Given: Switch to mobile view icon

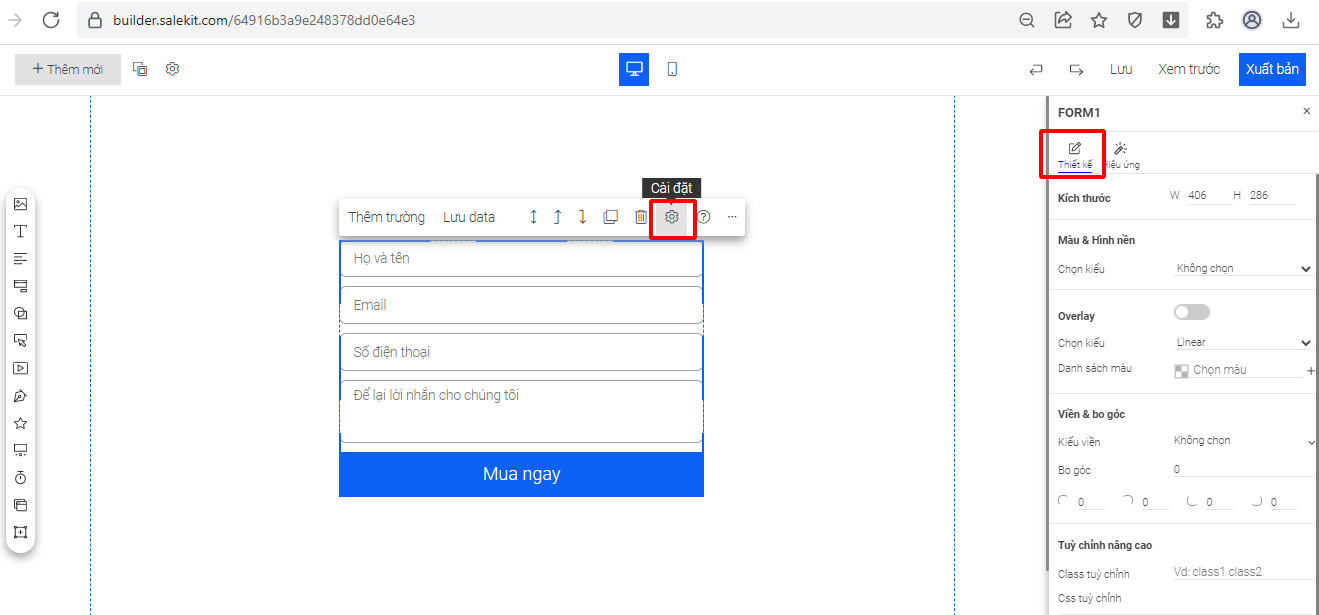Looking at the screenshot, I should (x=672, y=69).
